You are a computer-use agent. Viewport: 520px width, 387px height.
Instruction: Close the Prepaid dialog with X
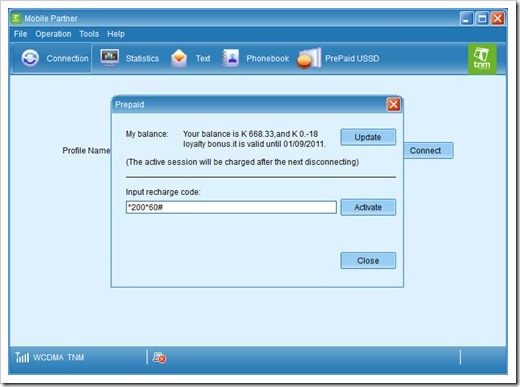(393, 105)
